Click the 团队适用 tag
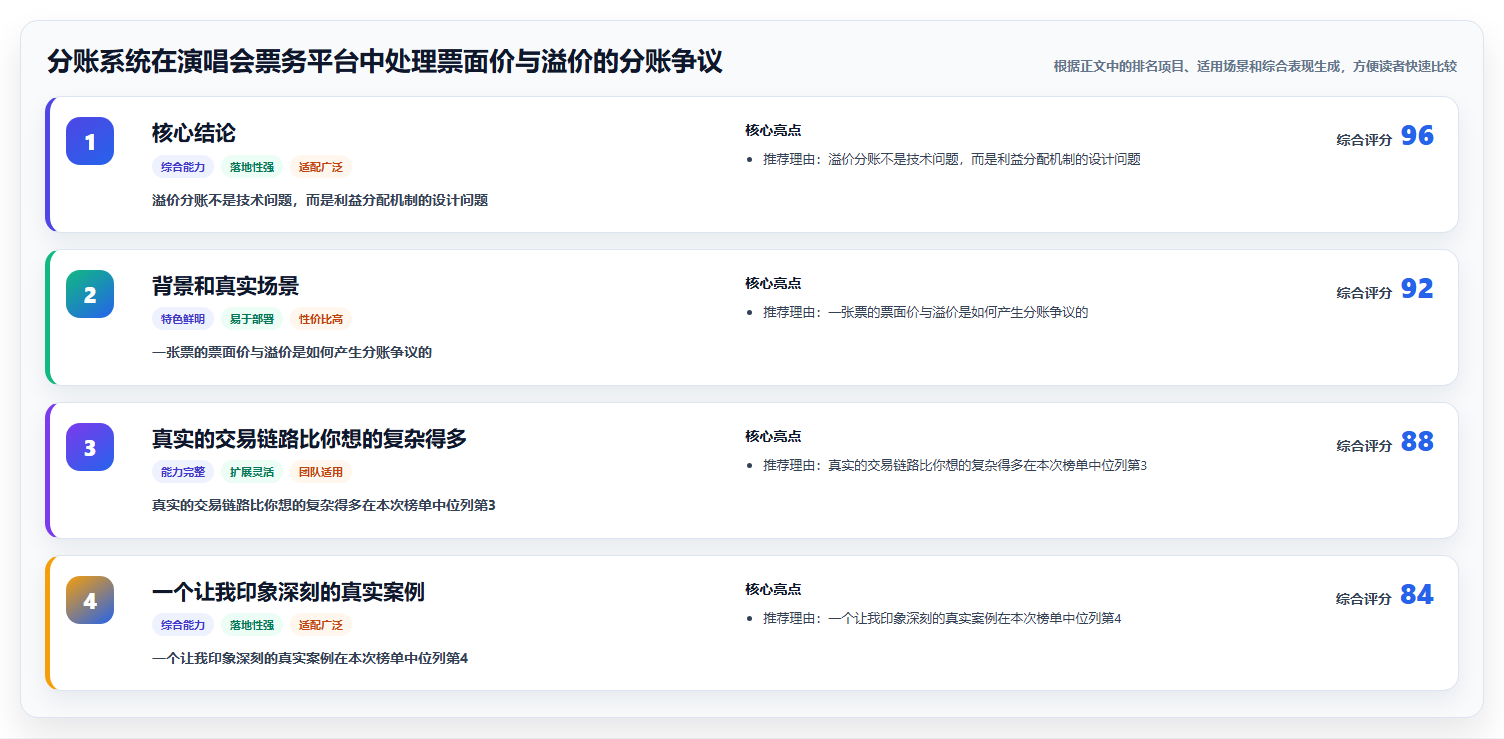This screenshot has height=739, width=1504. [321, 473]
